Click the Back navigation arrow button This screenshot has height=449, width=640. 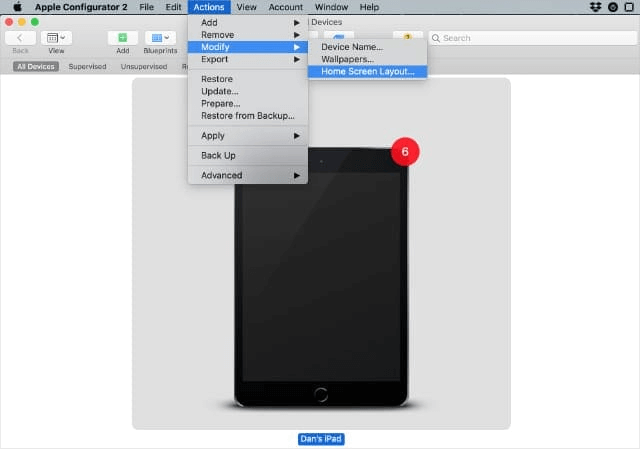(20, 37)
